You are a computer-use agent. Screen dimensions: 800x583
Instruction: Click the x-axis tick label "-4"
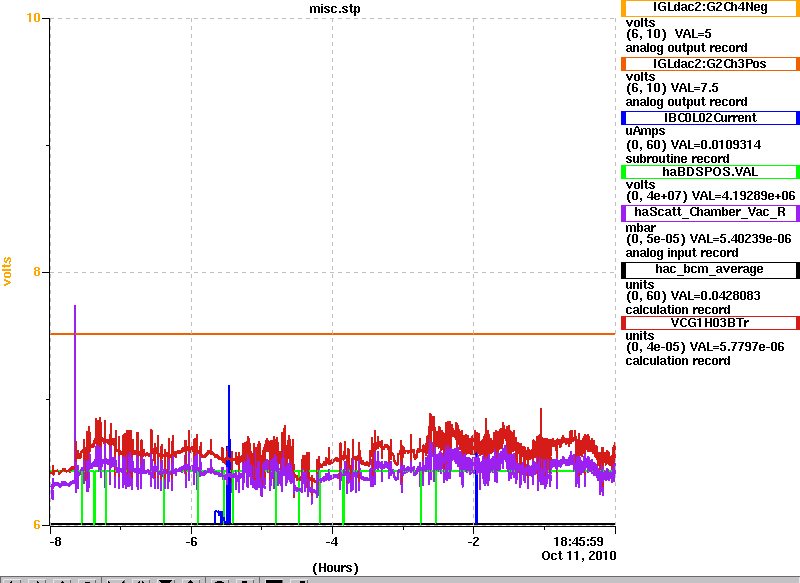[x=332, y=542]
